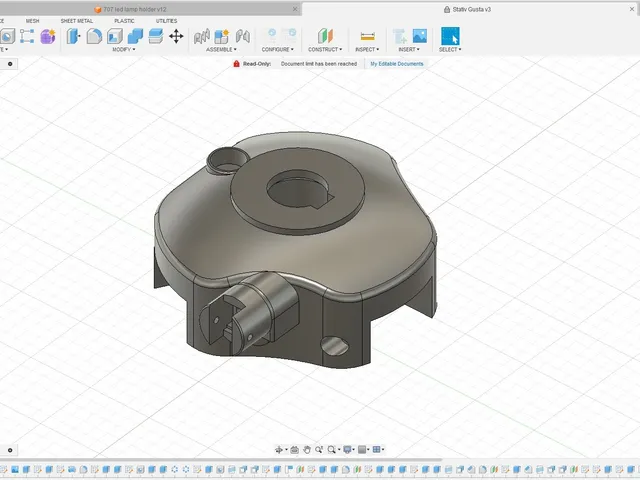The image size is (640, 480).
Task: Click the Insert image canvas icon
Action: click(420, 36)
